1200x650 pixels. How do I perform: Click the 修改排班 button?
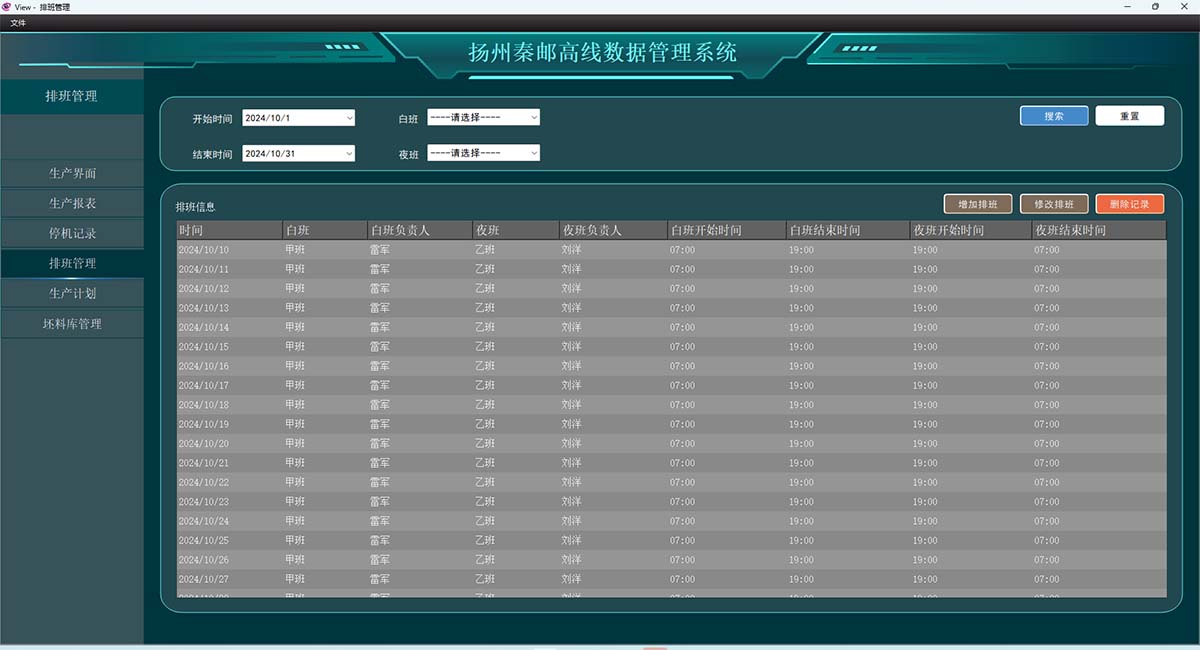point(1054,204)
